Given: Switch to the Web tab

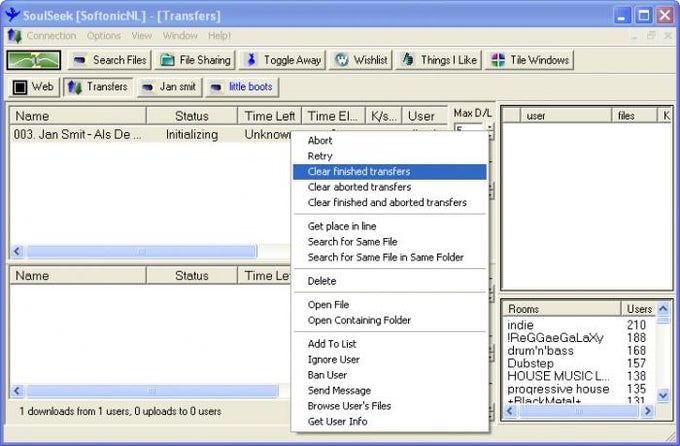Looking at the screenshot, I should pos(34,87).
